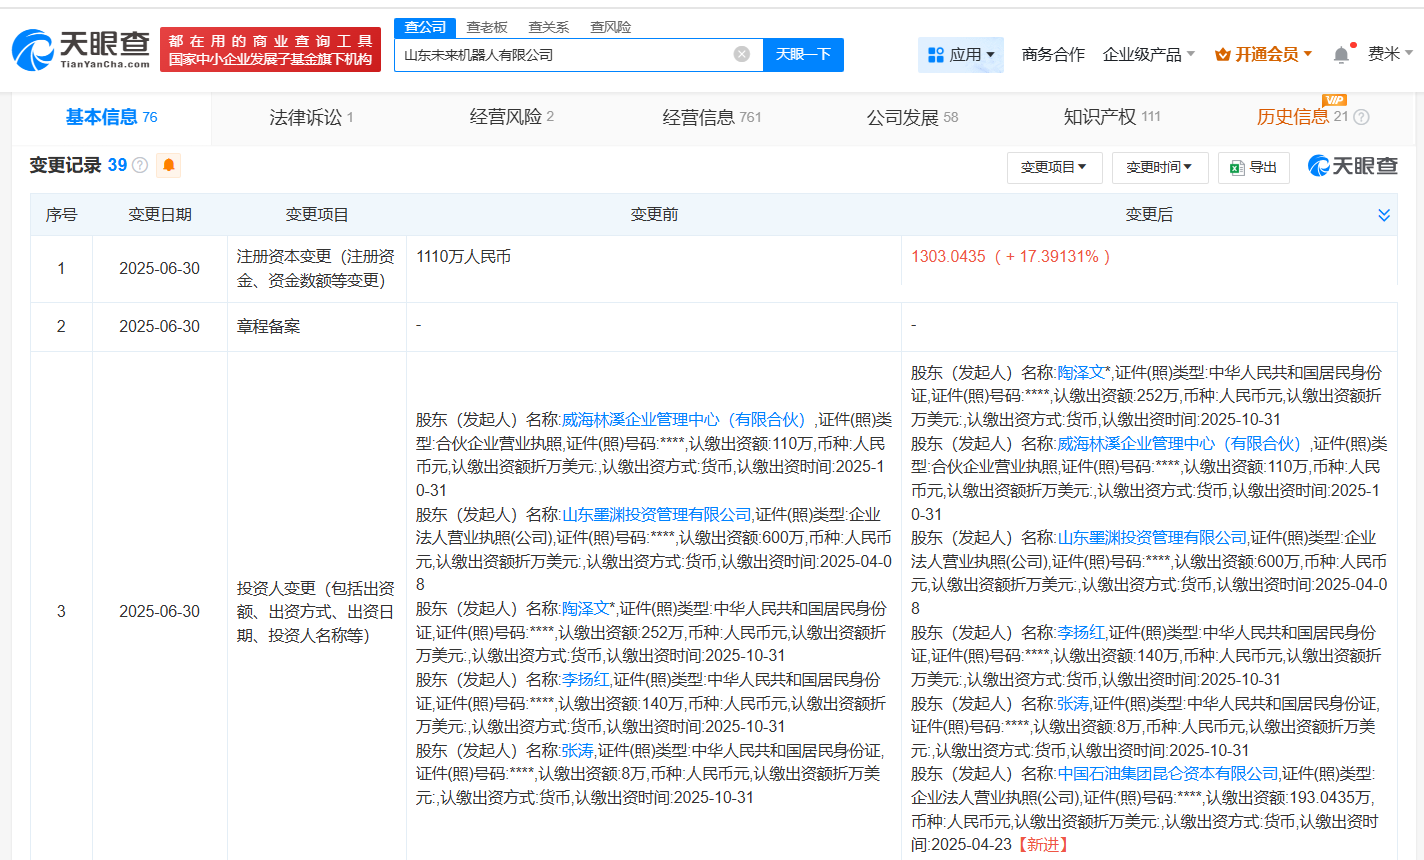Viewport: 1424px width, 860px height.
Task: Select the 查公司 search tab
Action: click(425, 27)
